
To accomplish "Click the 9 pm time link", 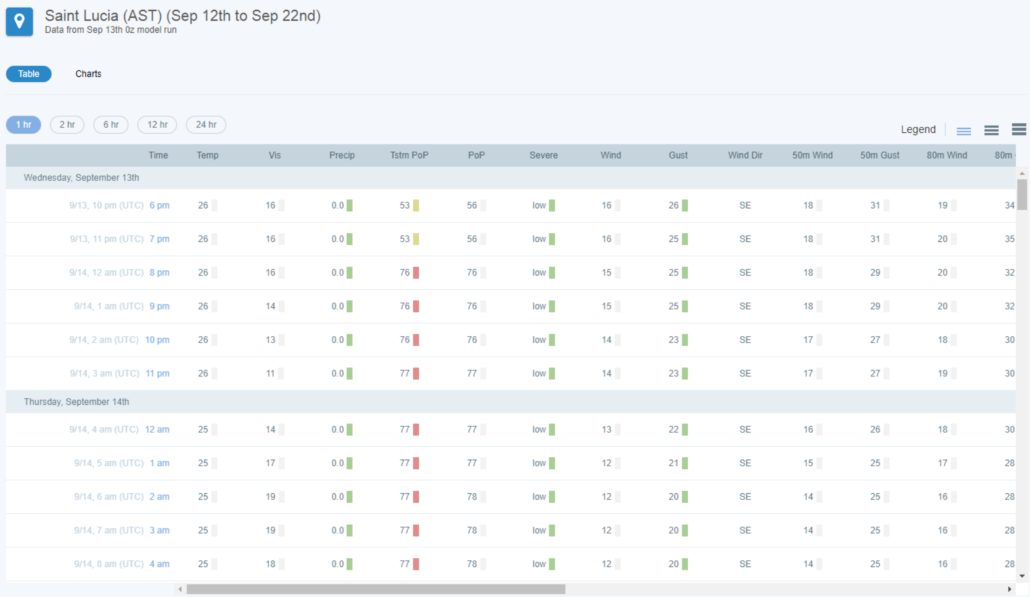I will pos(159,306).
